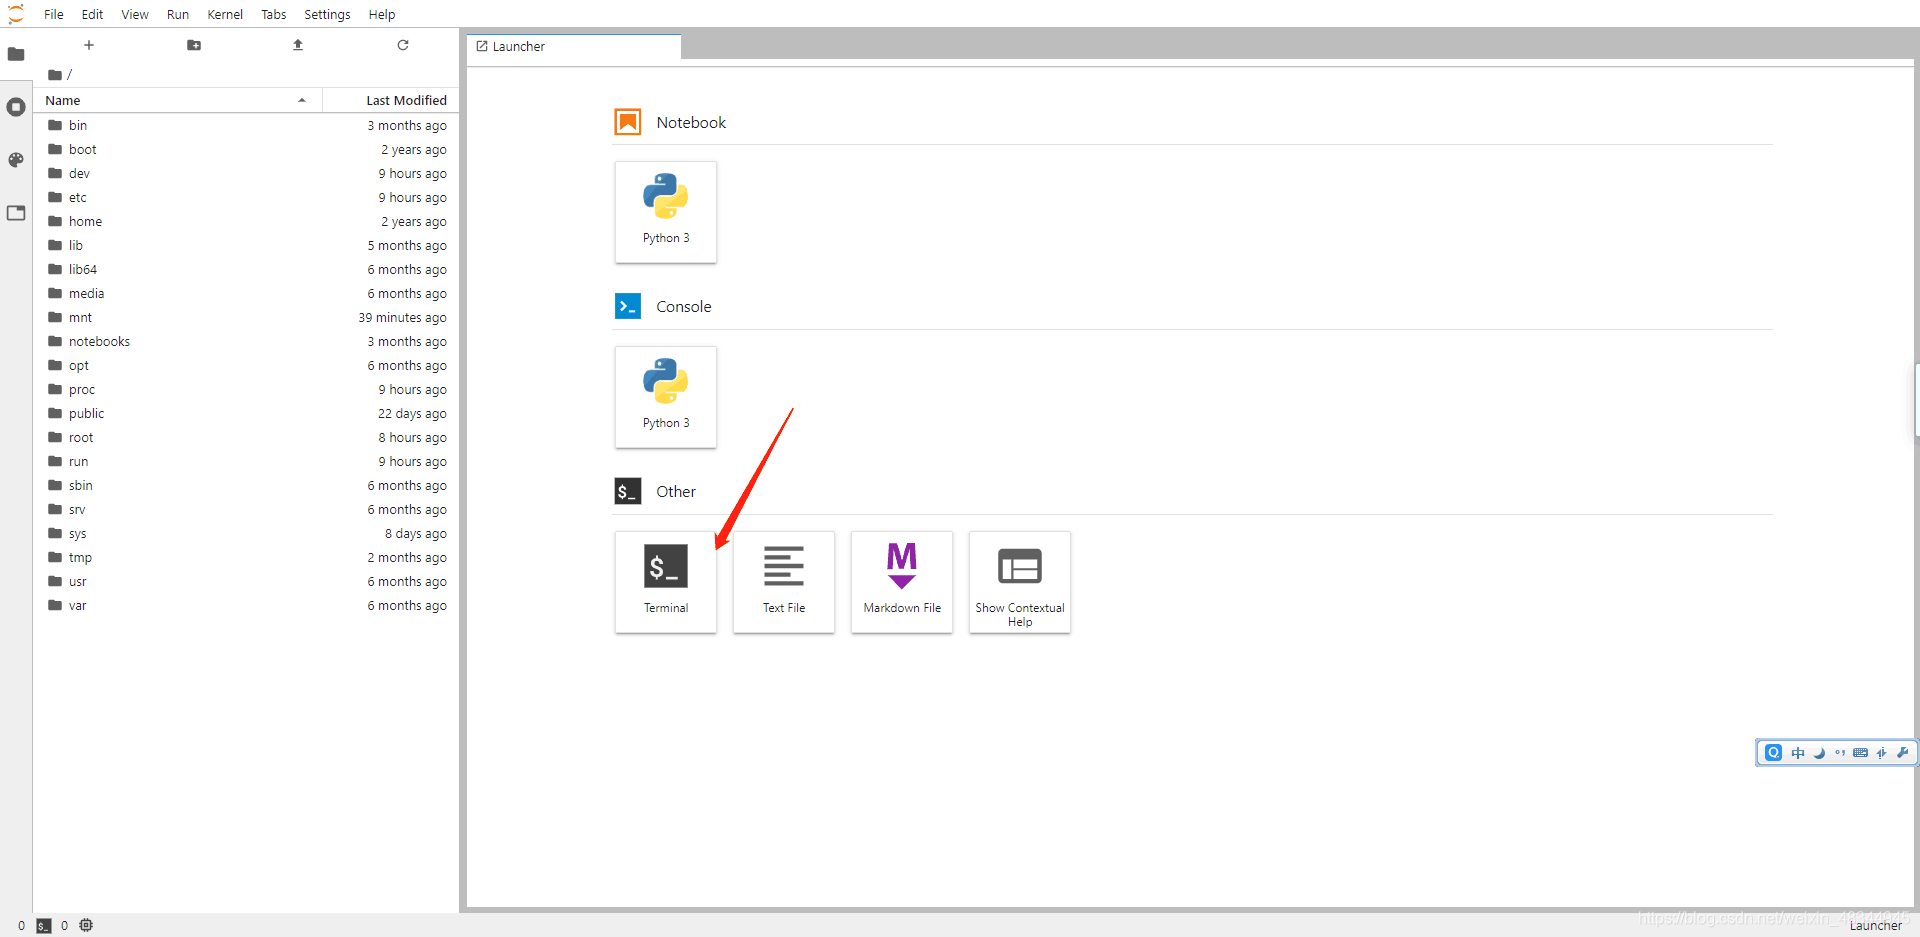Screen dimensions: 1920x937
Task: Open the Run menu
Action: 178,14
